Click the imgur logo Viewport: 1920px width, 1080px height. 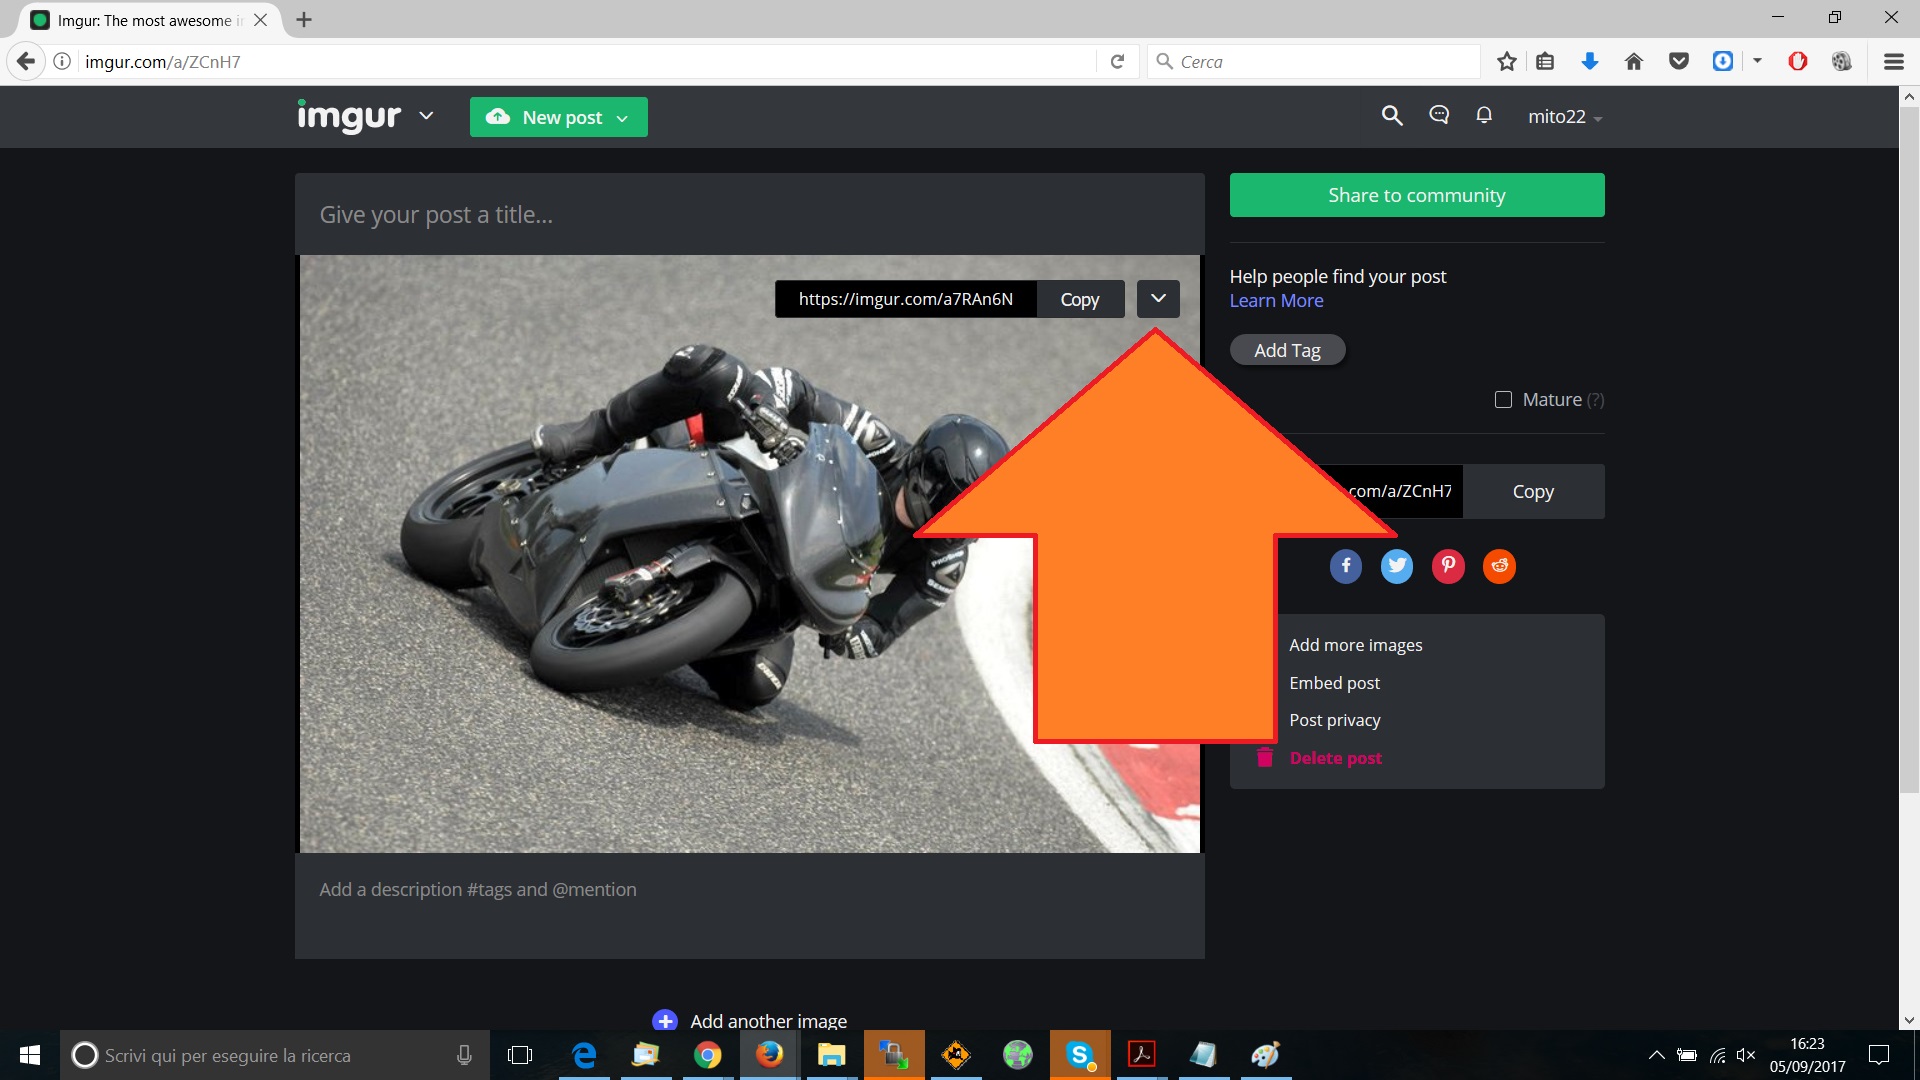point(349,116)
